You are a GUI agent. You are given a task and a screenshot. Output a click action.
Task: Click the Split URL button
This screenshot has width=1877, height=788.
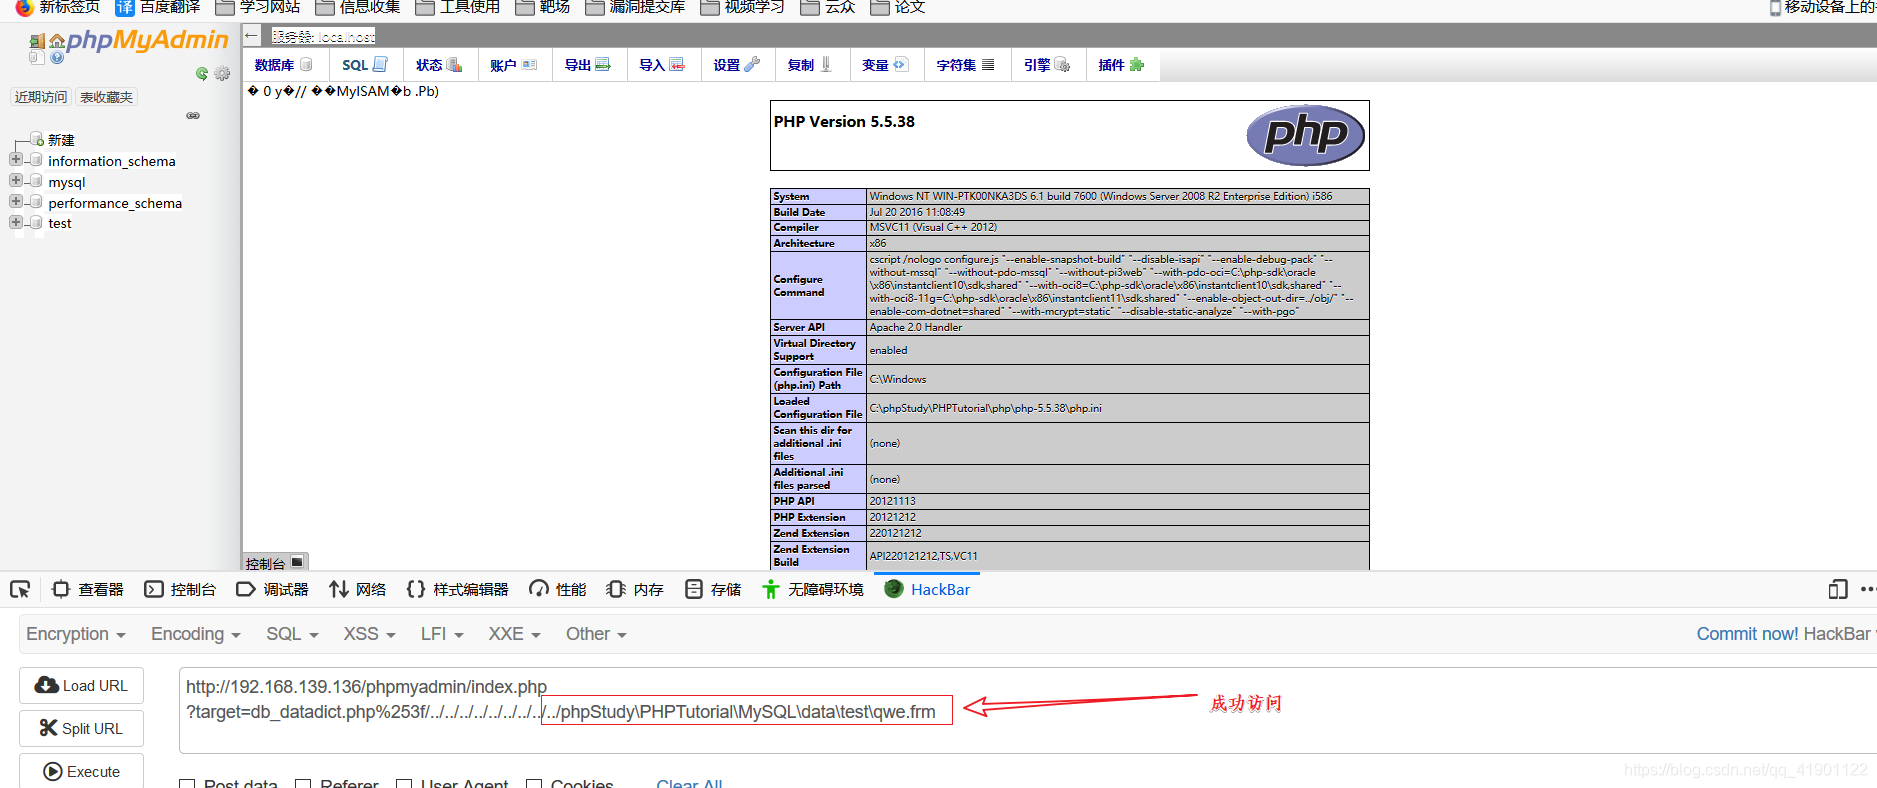(x=81, y=728)
